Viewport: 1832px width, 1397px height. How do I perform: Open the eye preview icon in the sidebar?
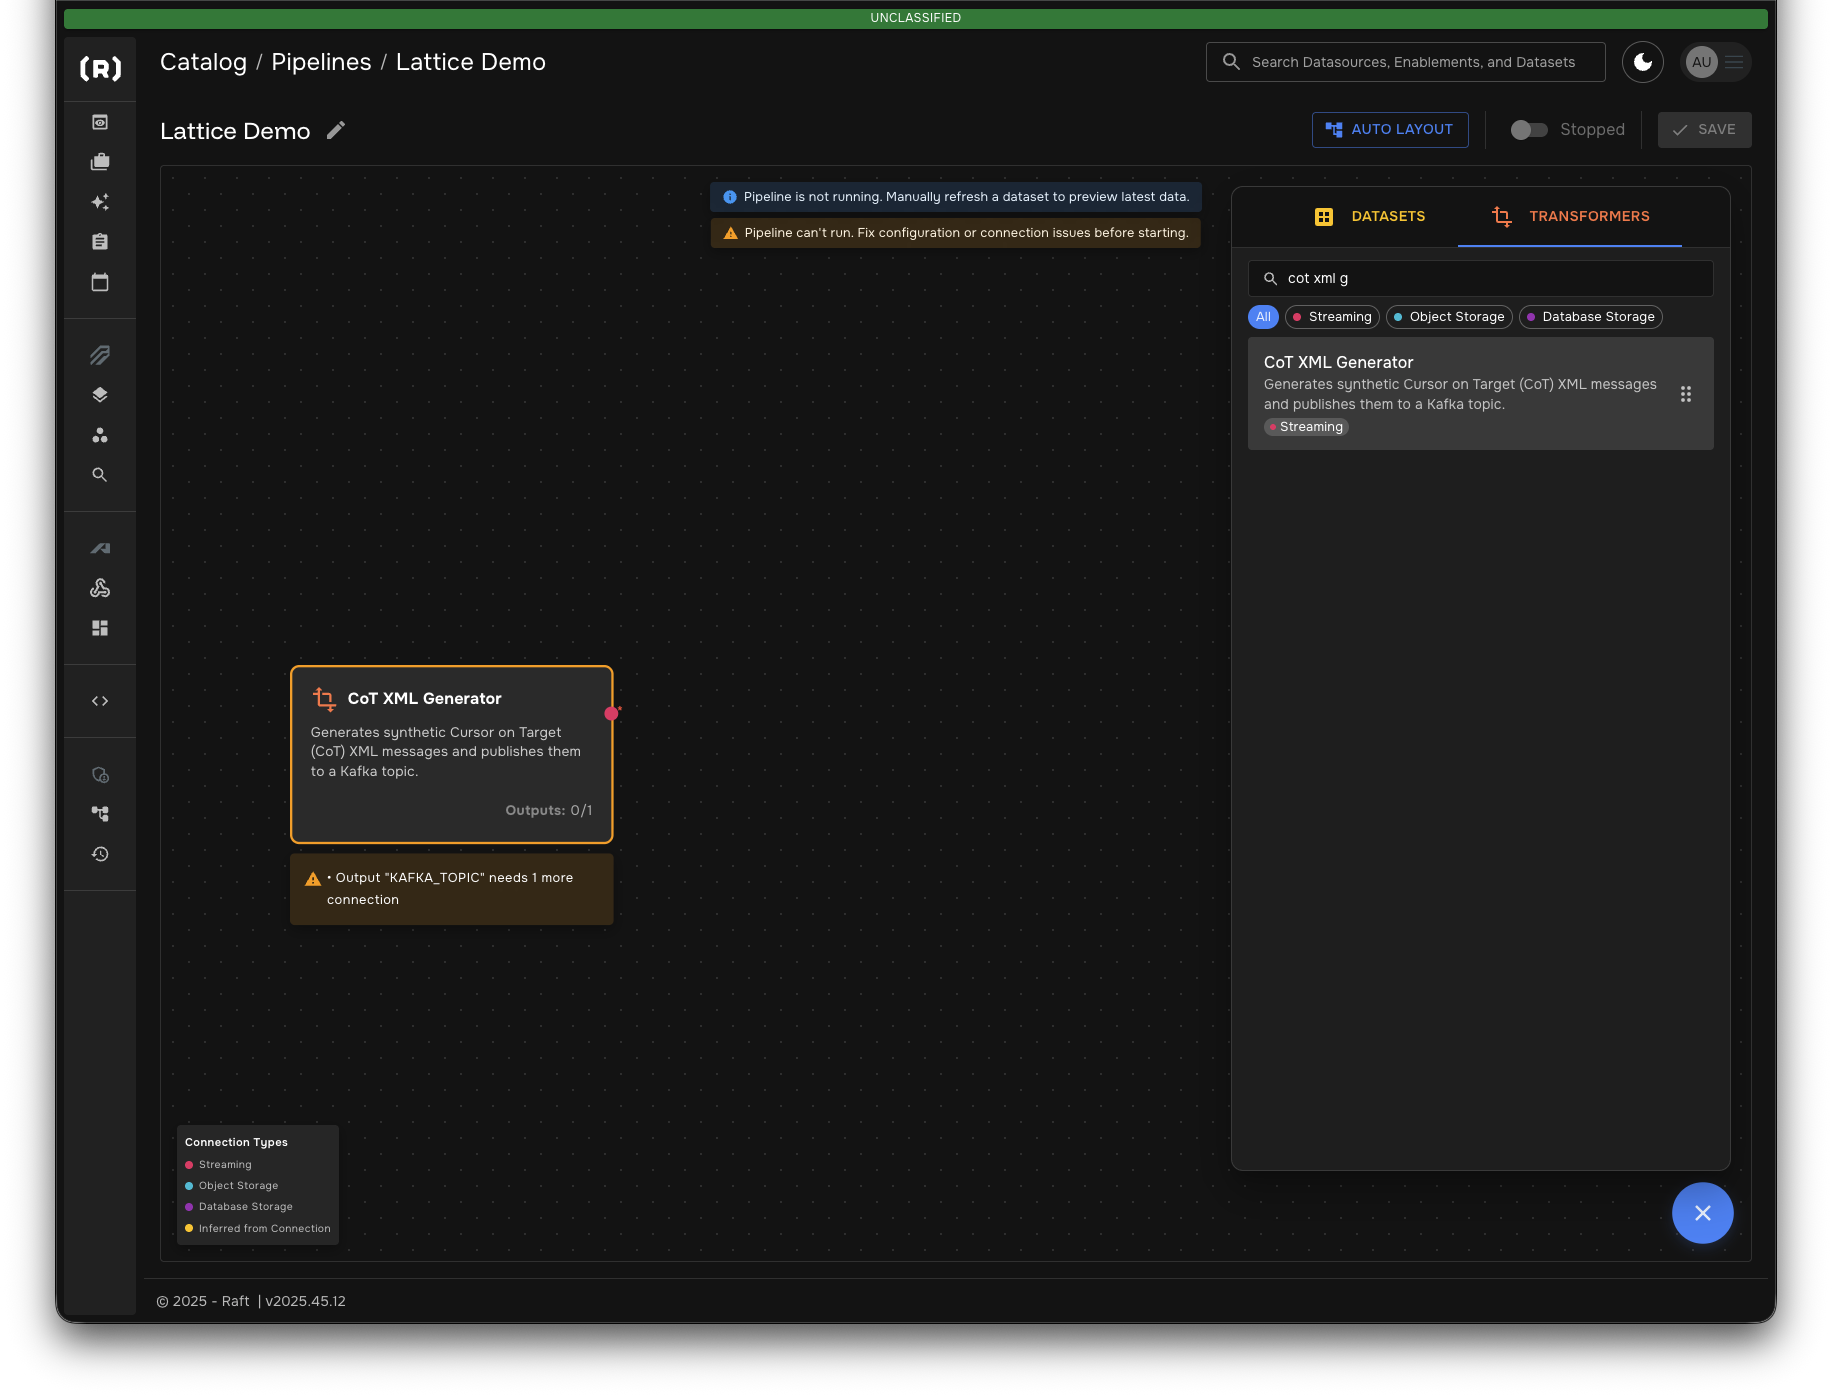100,122
